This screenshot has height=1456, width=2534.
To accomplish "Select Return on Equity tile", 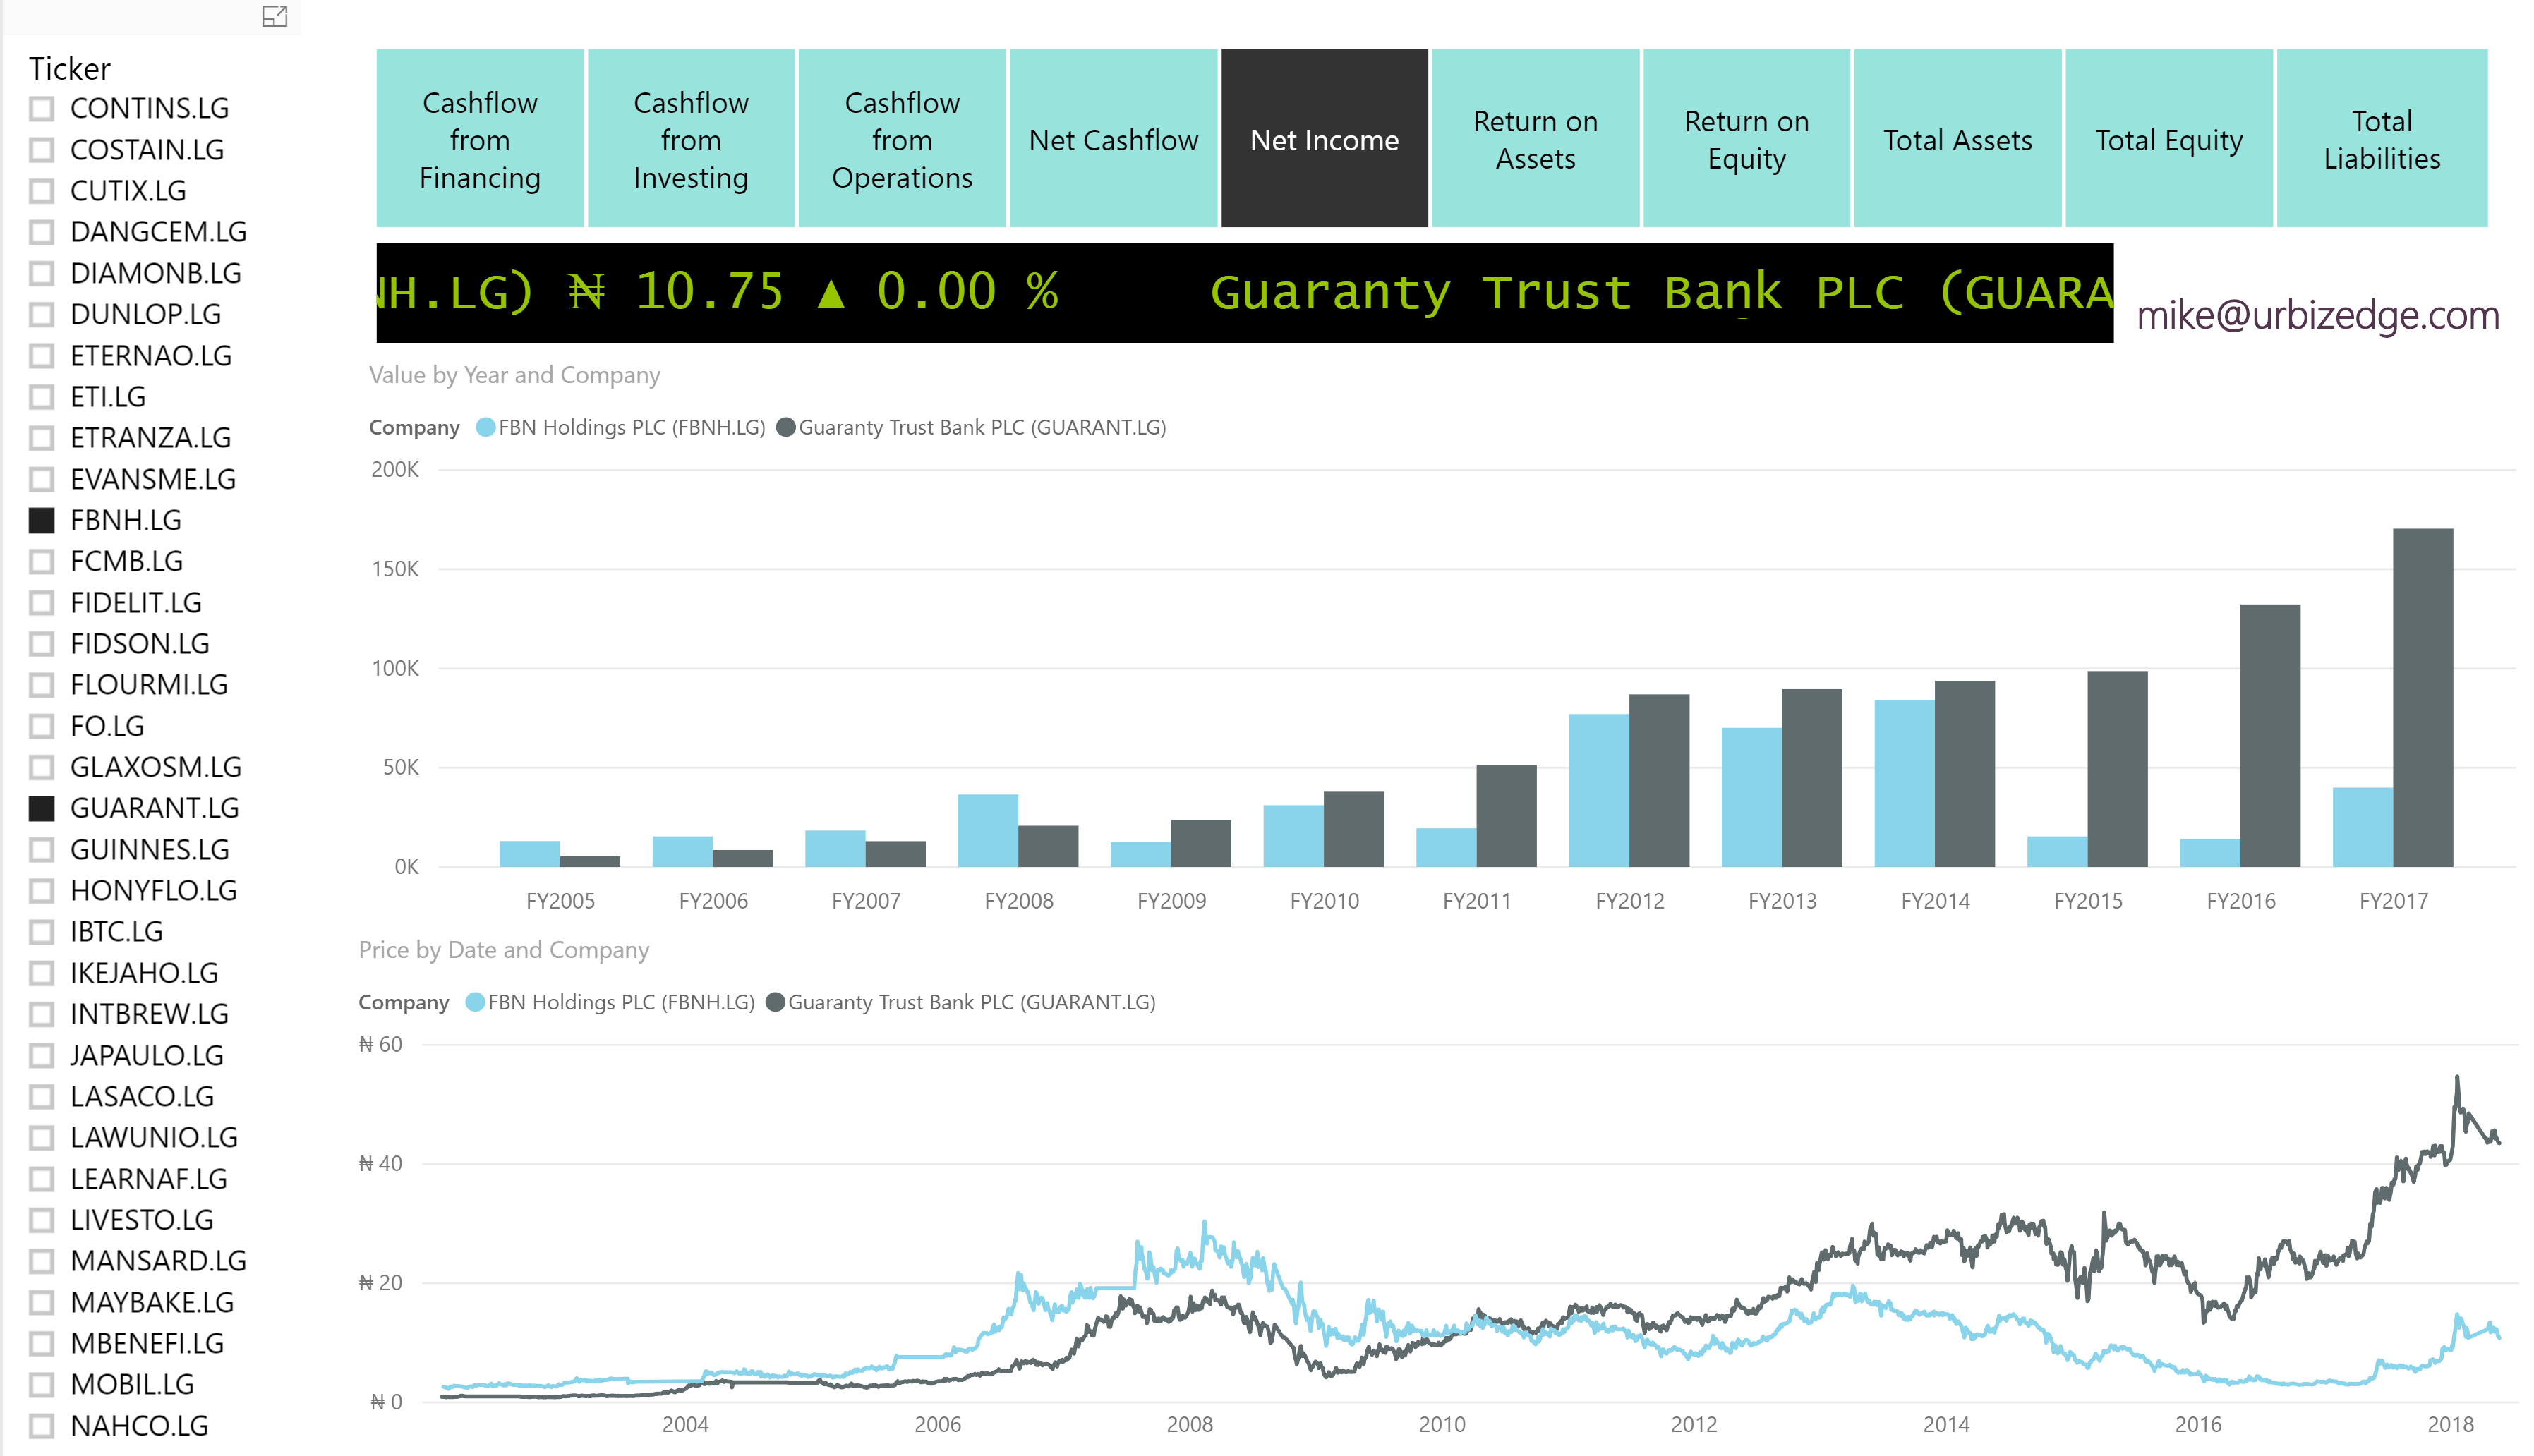I will click(1746, 139).
